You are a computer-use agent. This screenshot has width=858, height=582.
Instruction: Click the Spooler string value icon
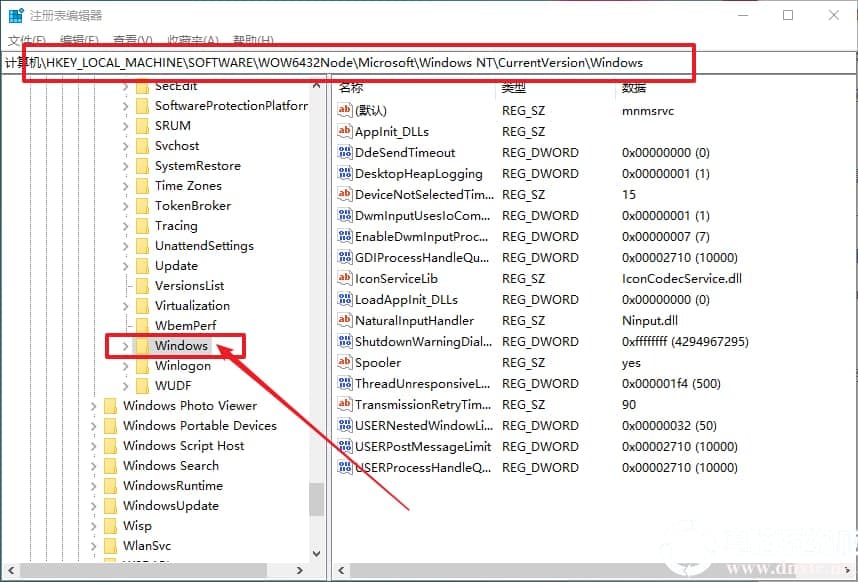click(345, 362)
